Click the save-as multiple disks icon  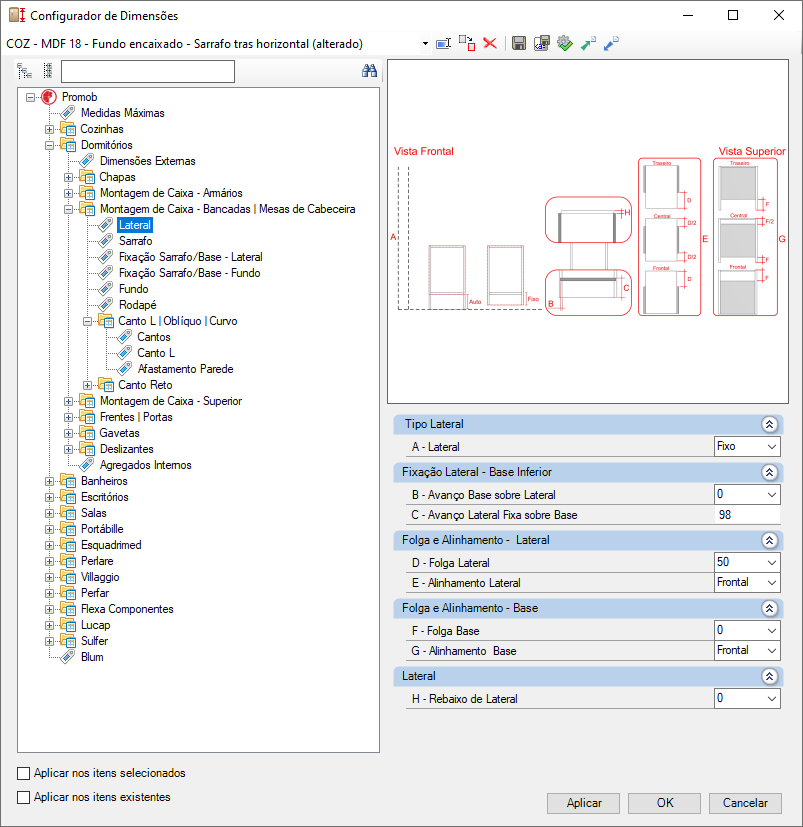(542, 43)
